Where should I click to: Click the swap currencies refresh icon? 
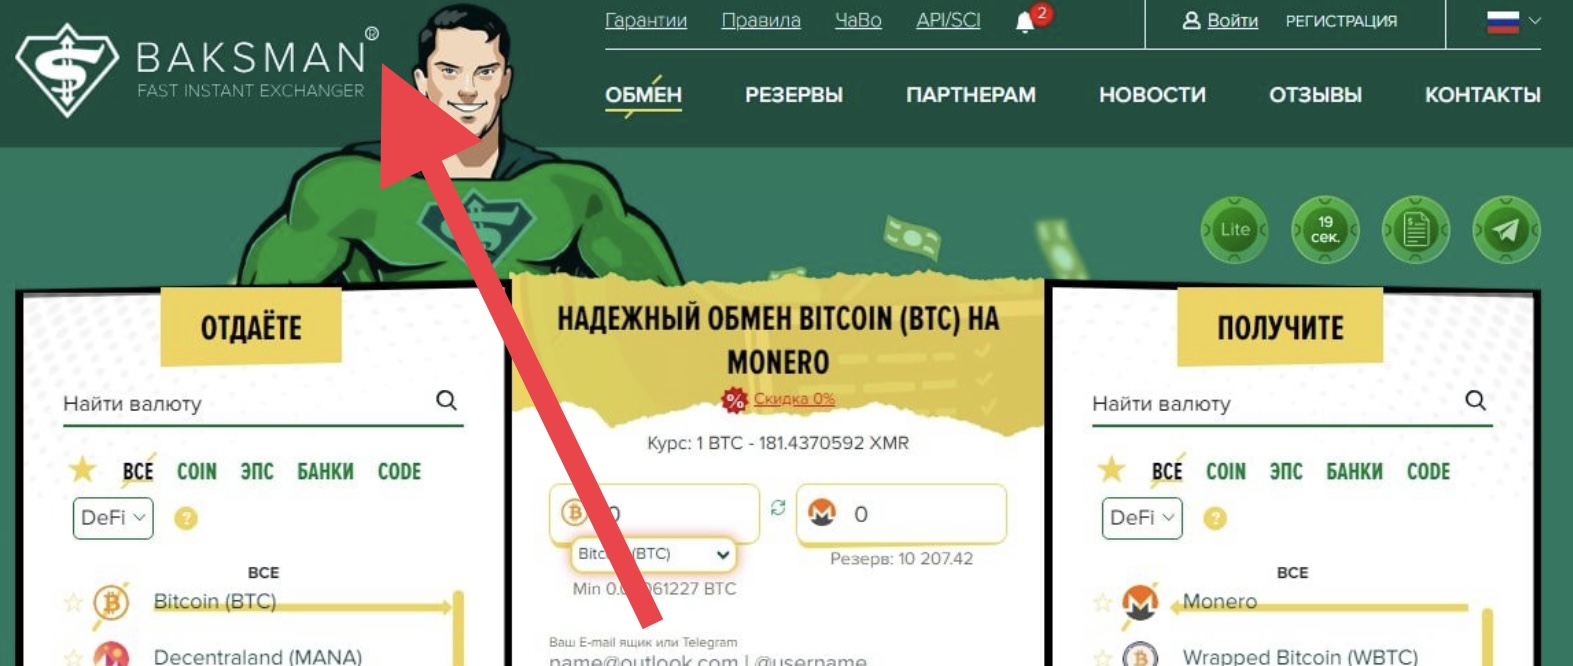(x=778, y=508)
